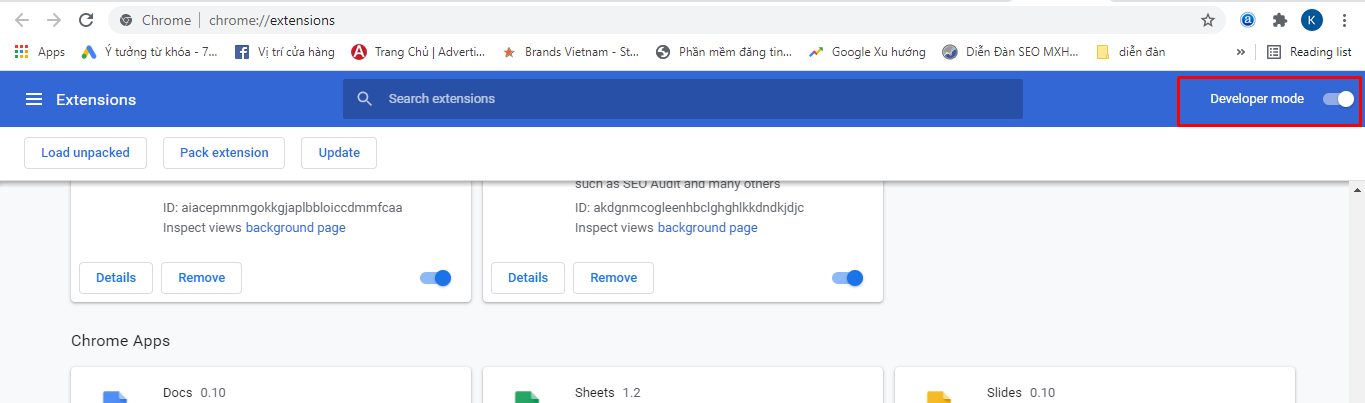1365x403 pixels.
Task: Open the diễn đàn bookmark folder
Action: tap(1130, 52)
